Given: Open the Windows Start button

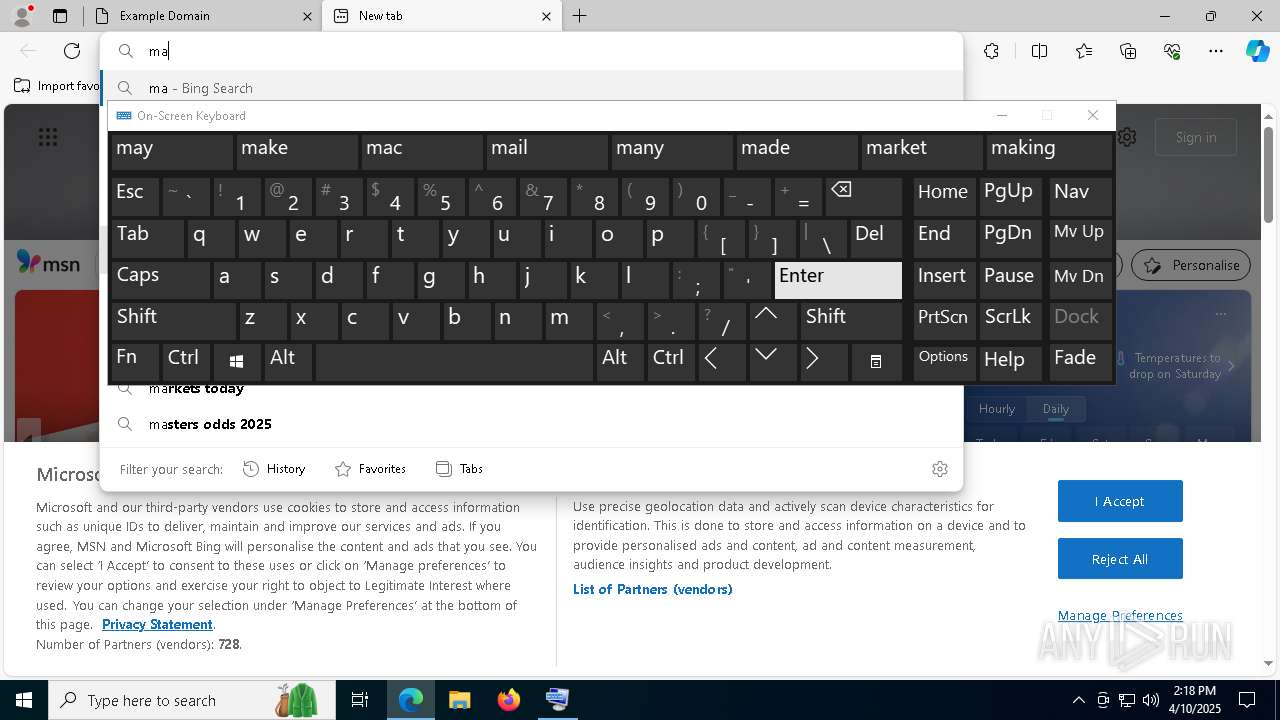Looking at the screenshot, I should click(23, 700).
